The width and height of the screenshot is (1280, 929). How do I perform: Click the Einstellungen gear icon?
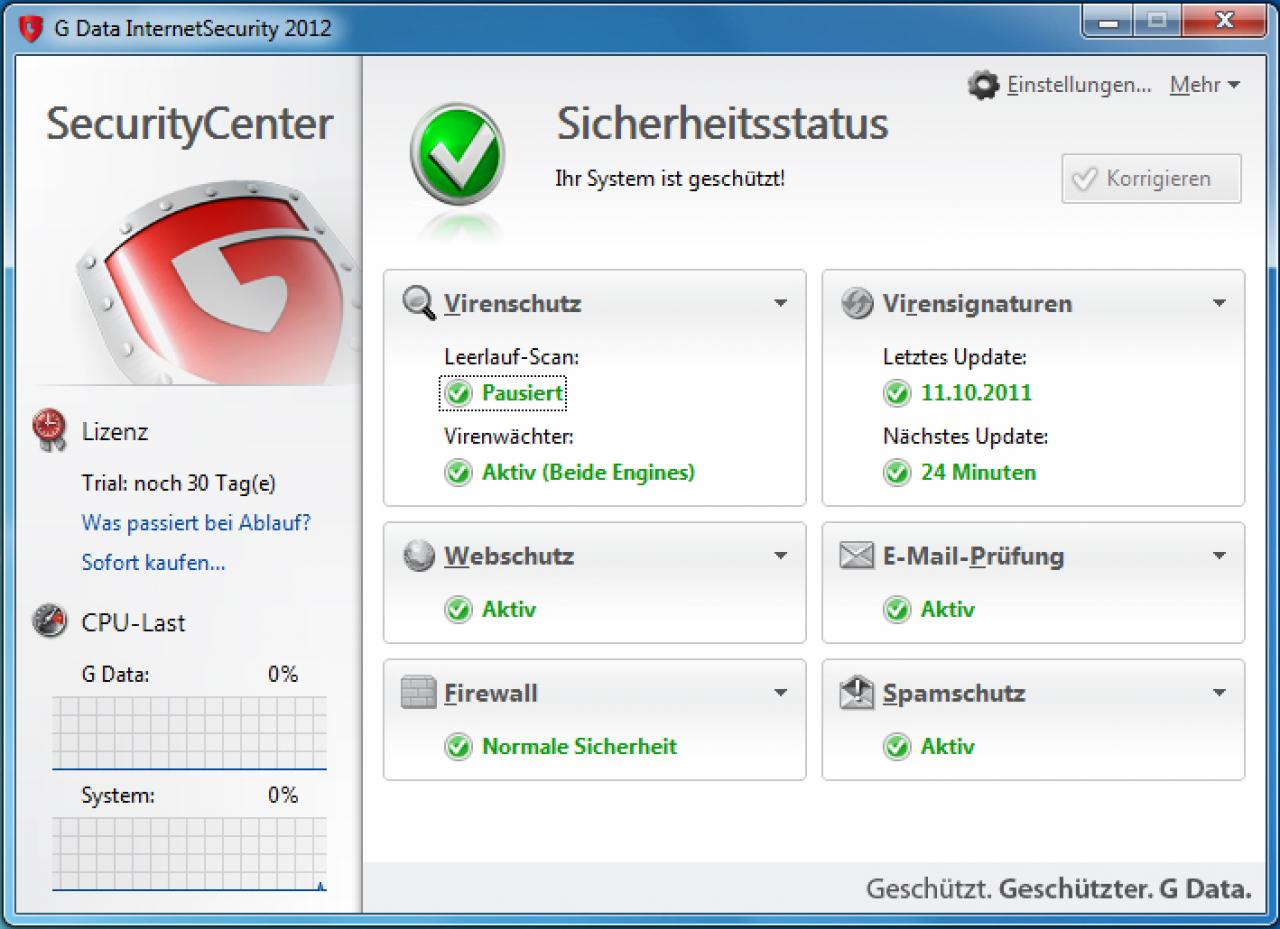click(x=983, y=85)
